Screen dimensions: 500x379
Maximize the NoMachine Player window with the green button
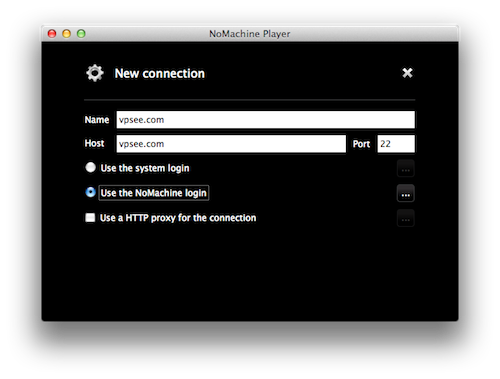coord(81,34)
